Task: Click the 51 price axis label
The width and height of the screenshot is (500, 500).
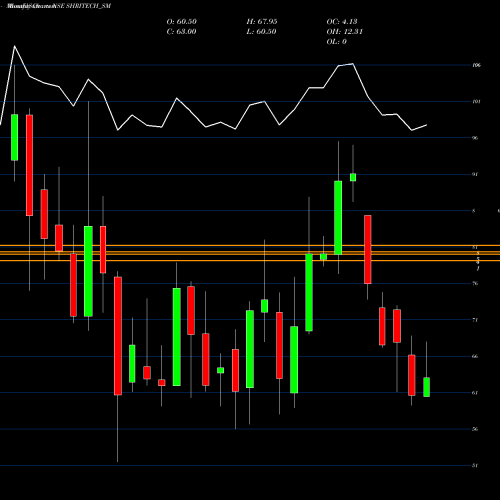Action: click(475, 465)
